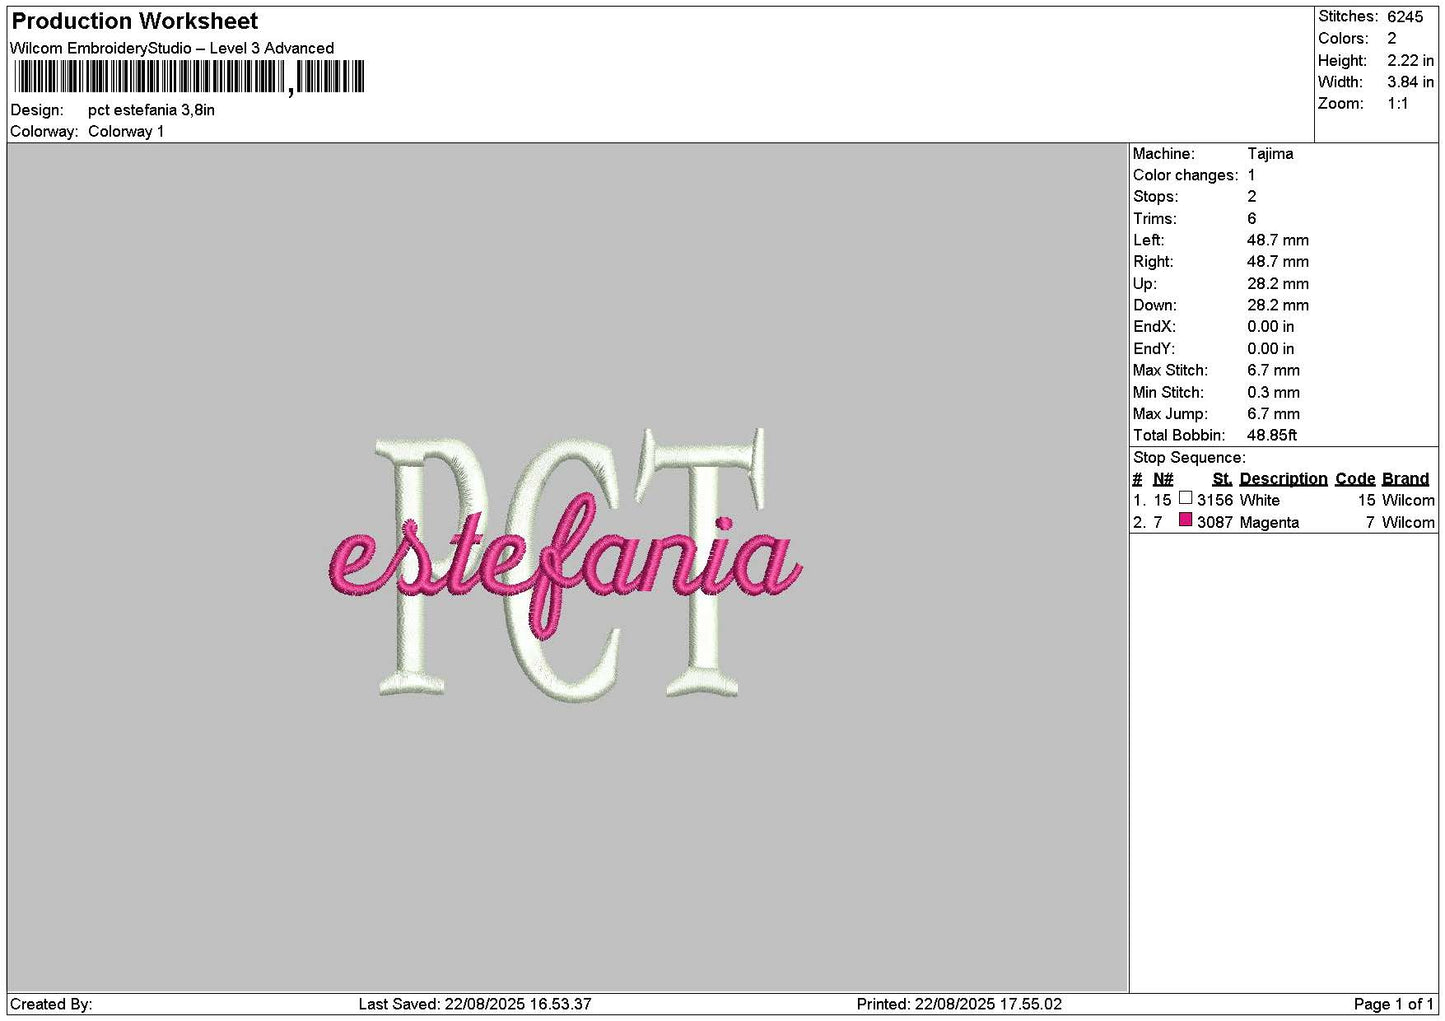Click the 'White' description in stop sequence
1445x1021 pixels.
click(1260, 500)
